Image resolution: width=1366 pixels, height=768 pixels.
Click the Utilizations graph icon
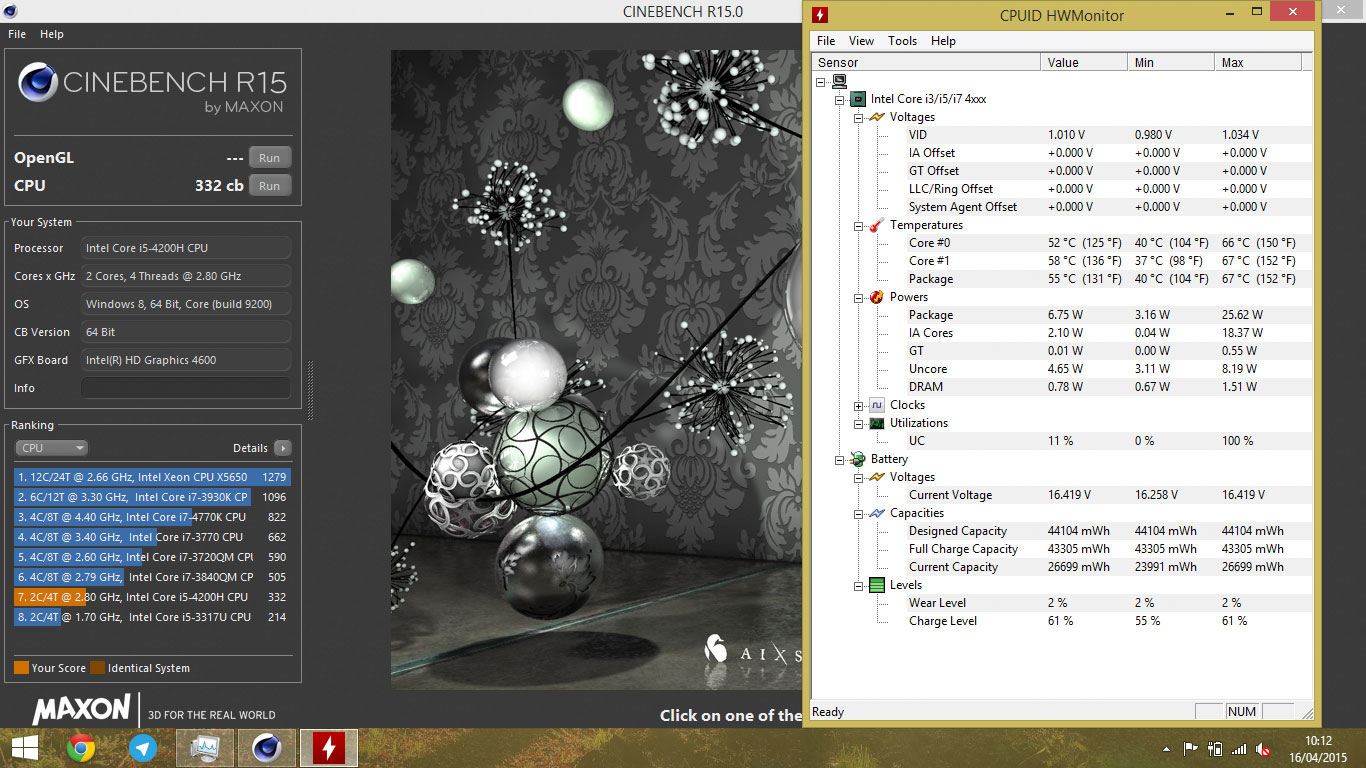click(x=876, y=423)
